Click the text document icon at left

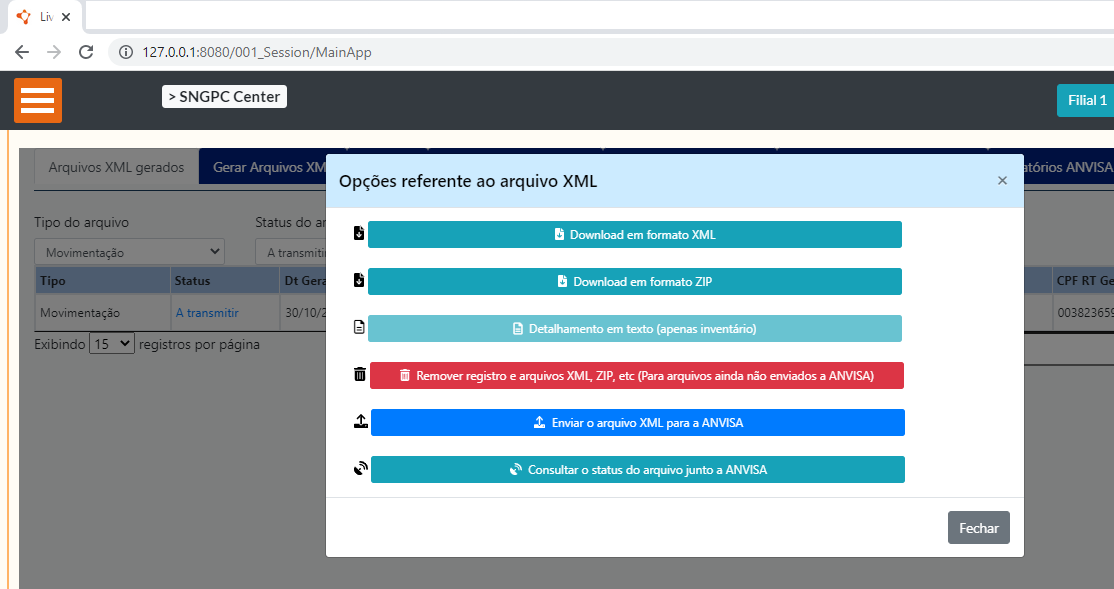[359, 327]
